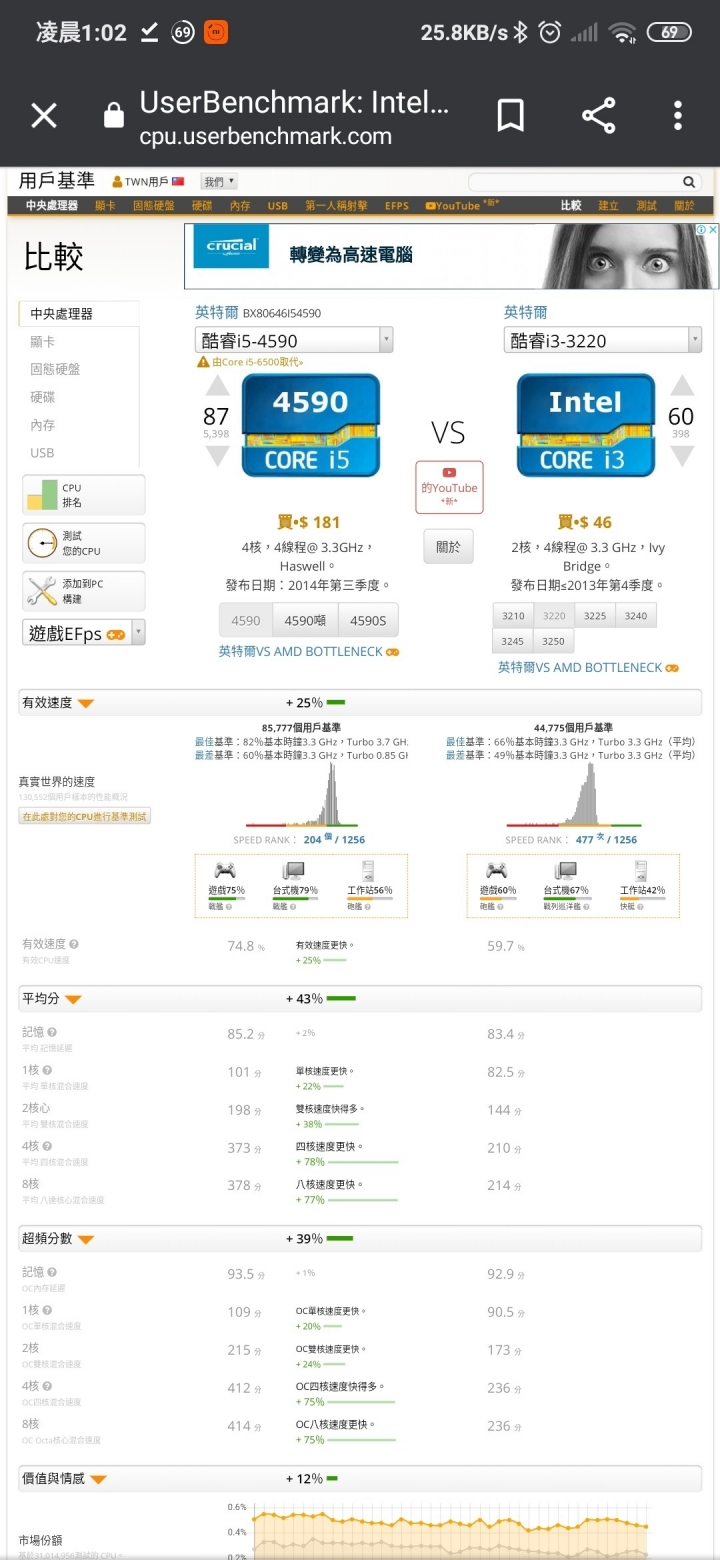Viewport: 720px width, 1560px height.
Task: Open the 酷睿i5-4590 model dropdown
Action: (x=294, y=340)
